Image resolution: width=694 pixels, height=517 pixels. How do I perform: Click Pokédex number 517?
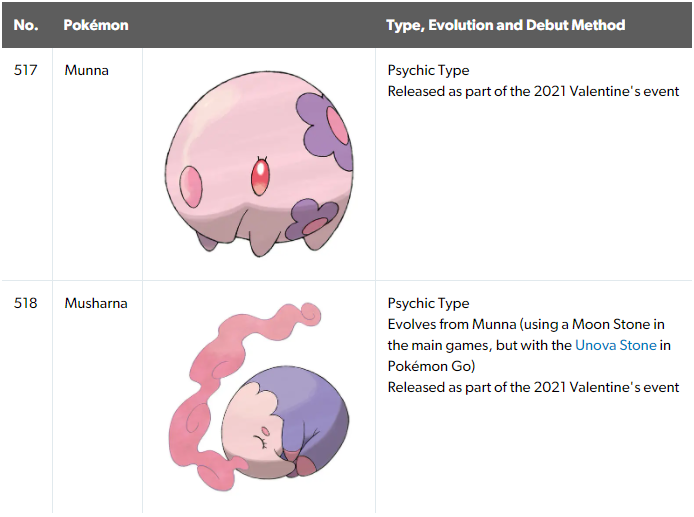[x=25, y=70]
